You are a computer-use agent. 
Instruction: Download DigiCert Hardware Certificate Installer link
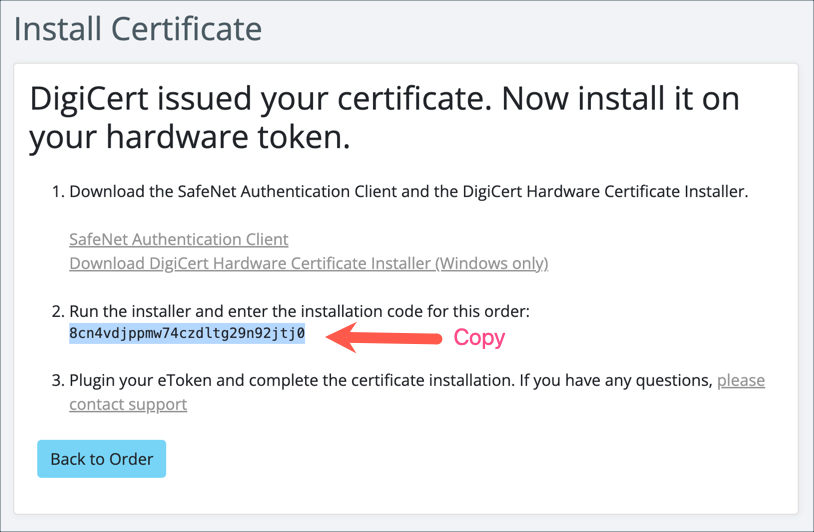coord(309,263)
